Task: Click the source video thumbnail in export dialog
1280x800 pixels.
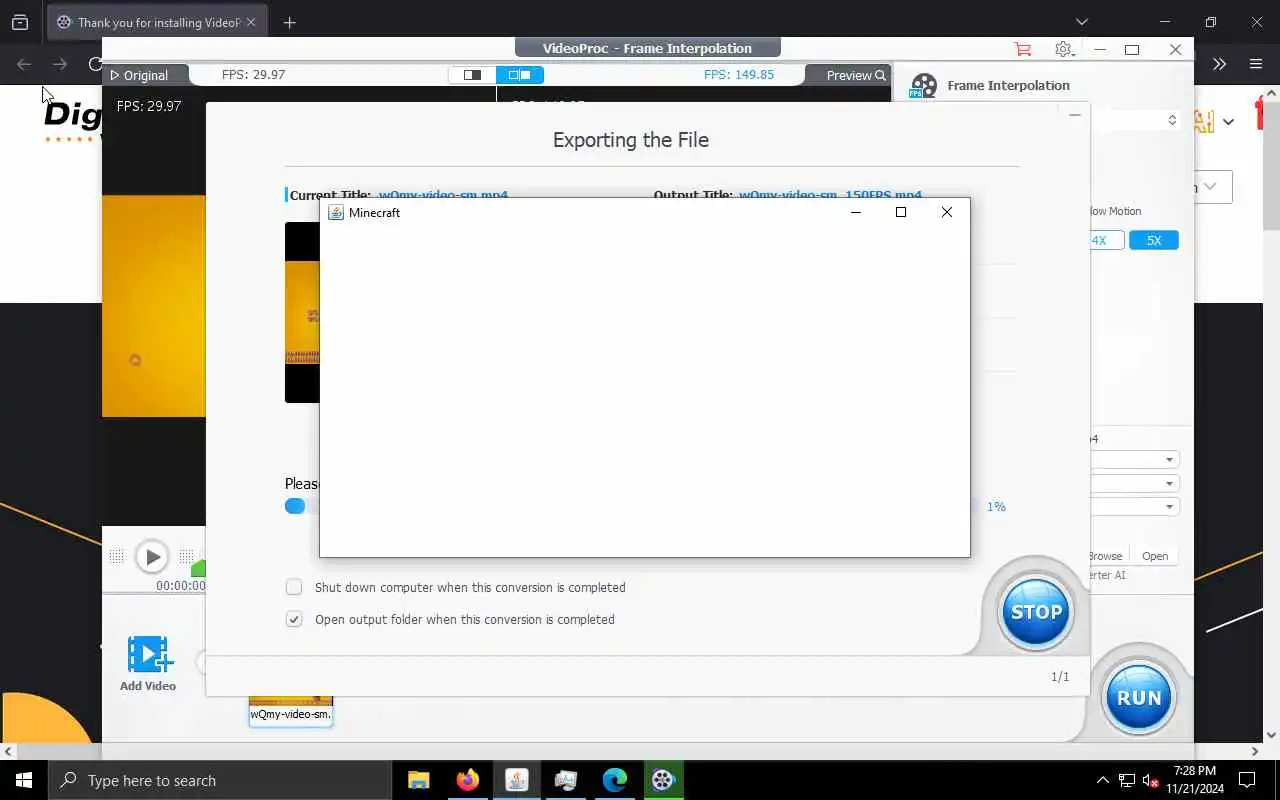Action: (302, 312)
